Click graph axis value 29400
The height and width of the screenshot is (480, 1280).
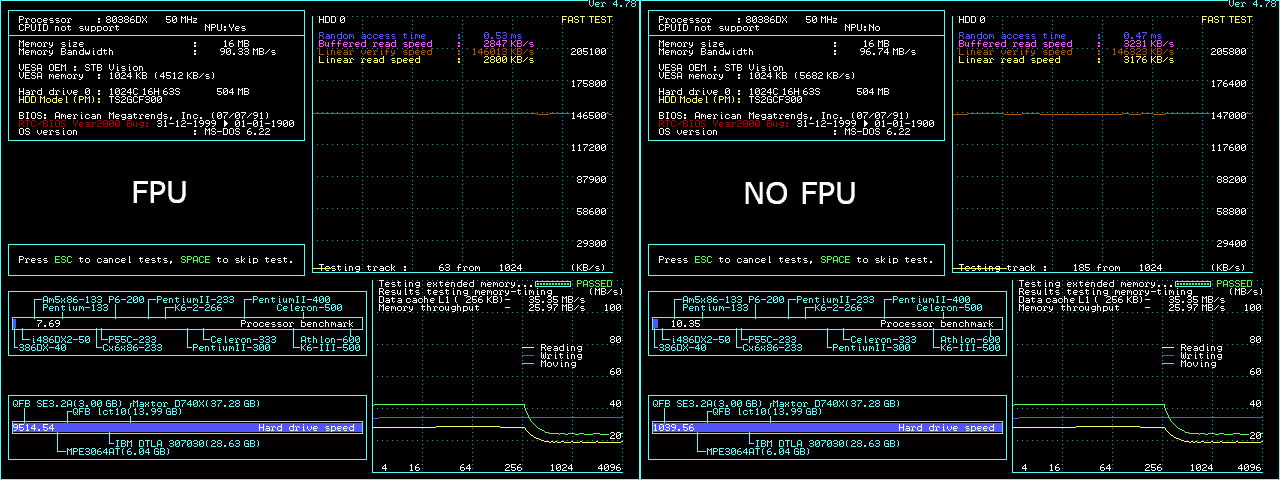coord(1229,244)
